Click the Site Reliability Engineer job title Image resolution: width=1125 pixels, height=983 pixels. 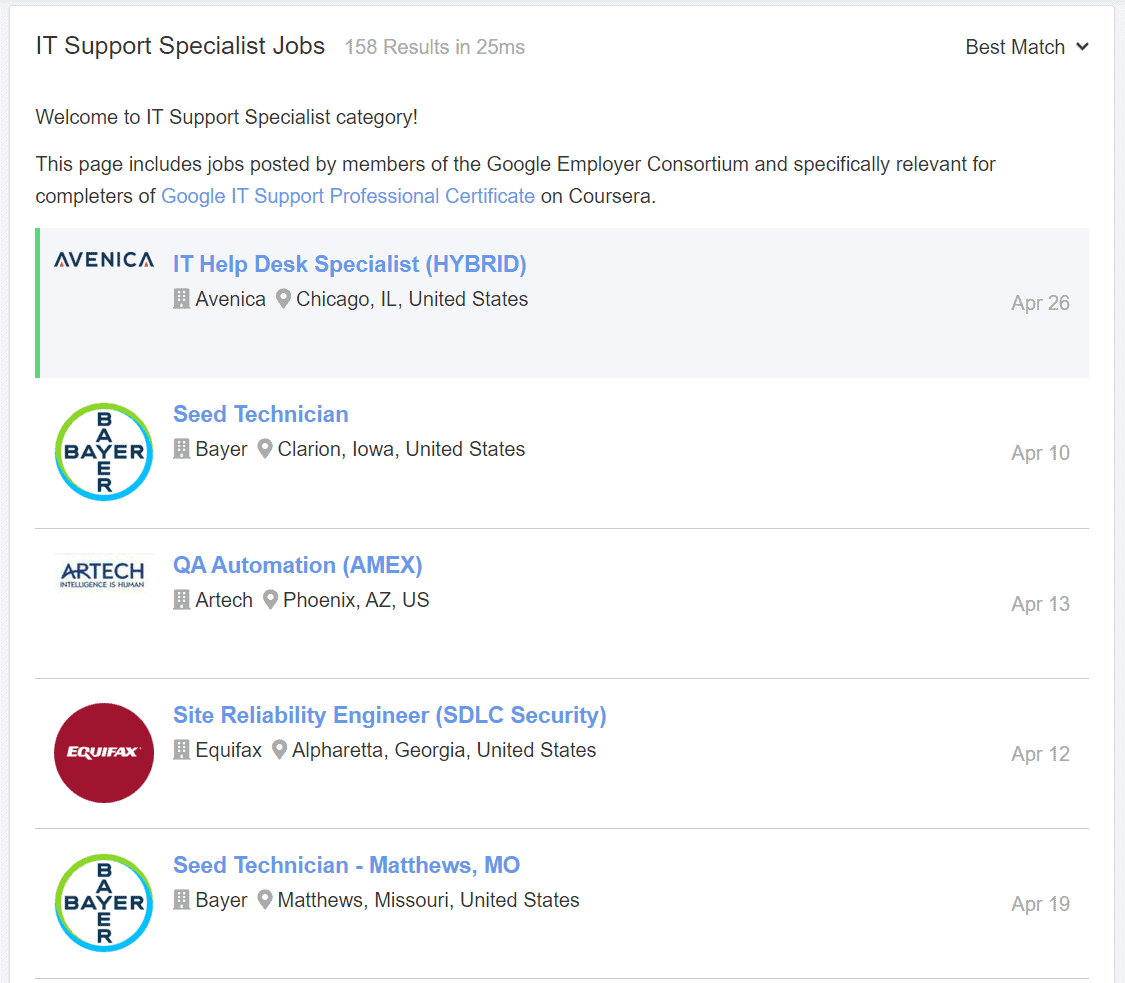pyautogui.click(x=389, y=714)
